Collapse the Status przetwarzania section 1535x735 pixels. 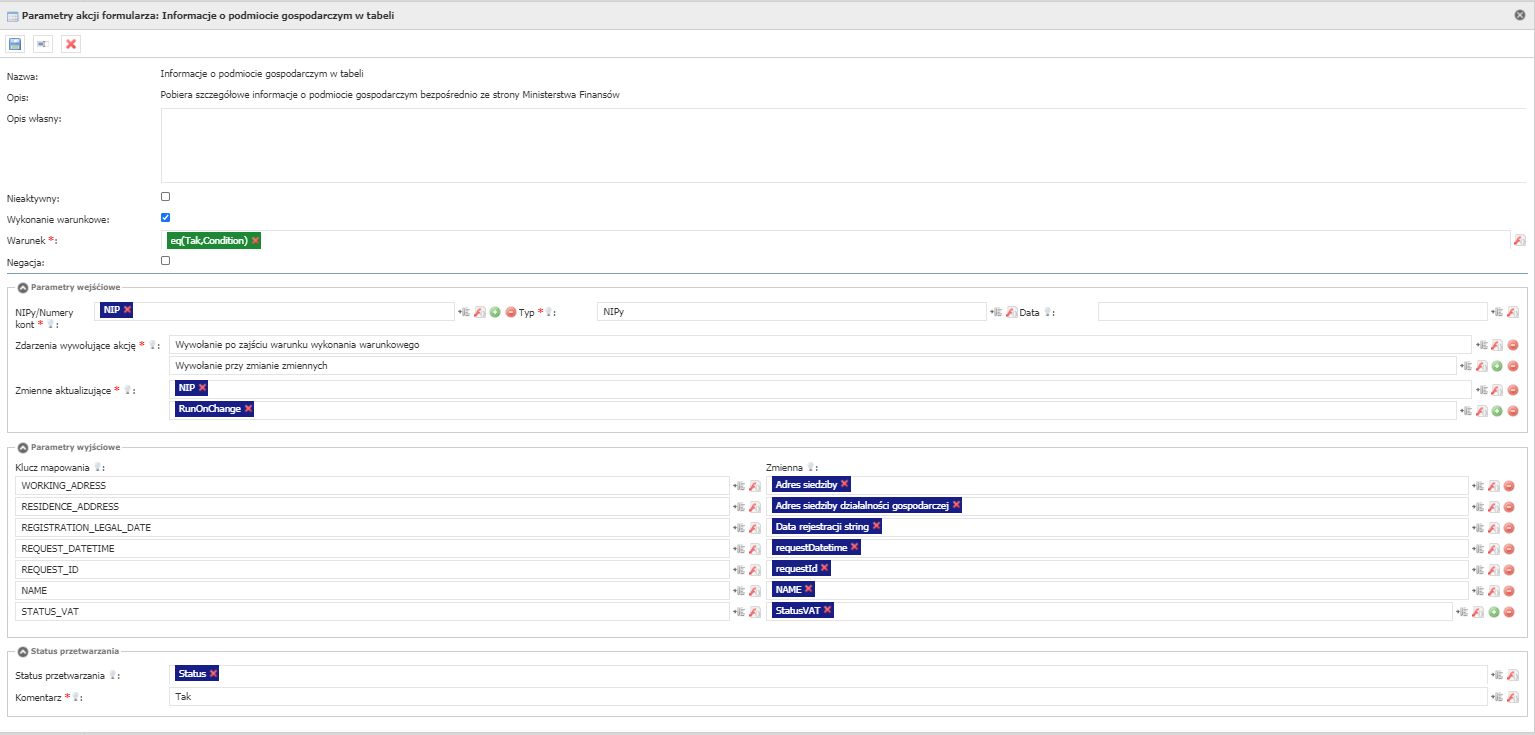23,651
